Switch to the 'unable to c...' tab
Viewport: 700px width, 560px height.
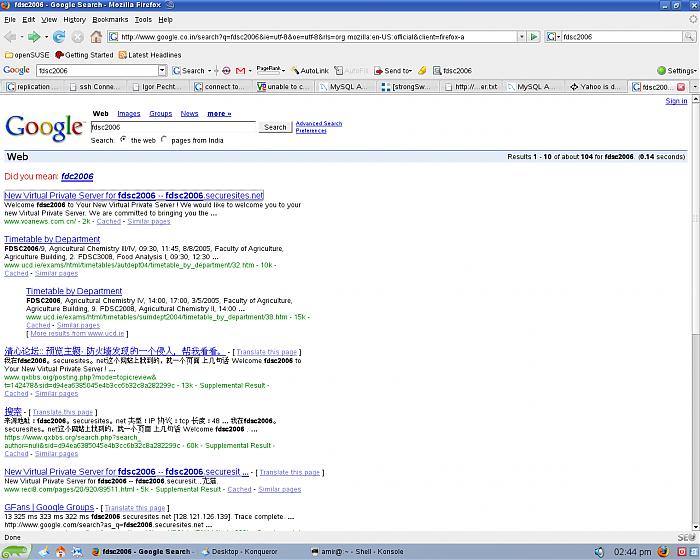click(283, 87)
